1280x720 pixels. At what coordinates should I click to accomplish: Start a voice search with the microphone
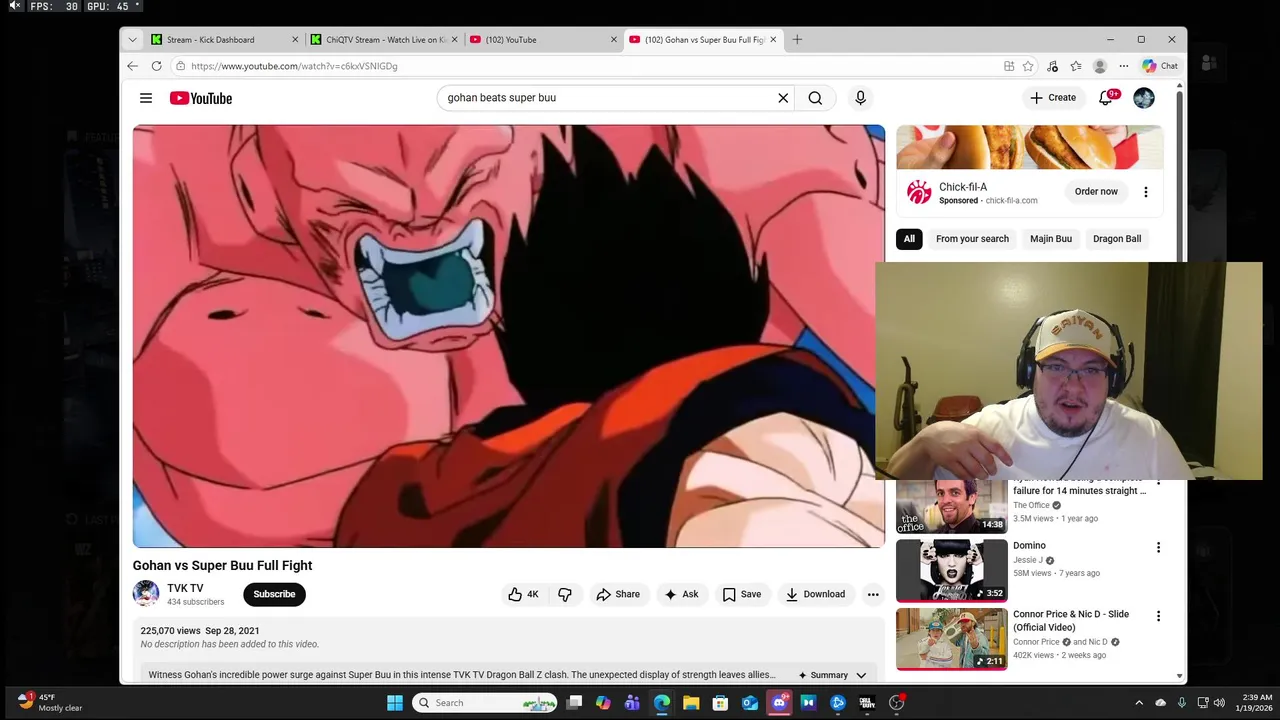pos(860,98)
